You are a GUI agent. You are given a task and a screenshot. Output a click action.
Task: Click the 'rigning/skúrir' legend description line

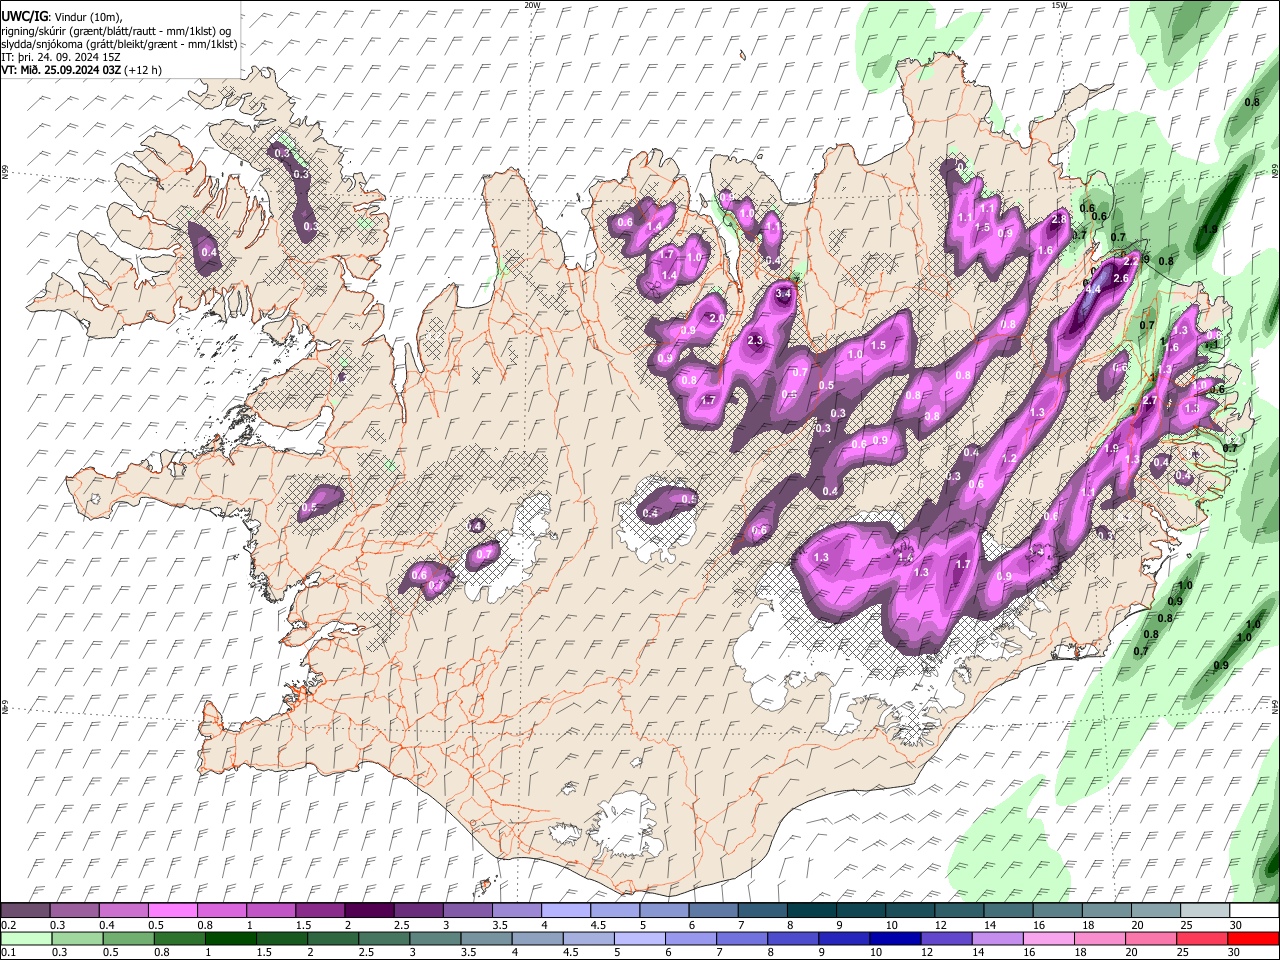click(x=116, y=30)
